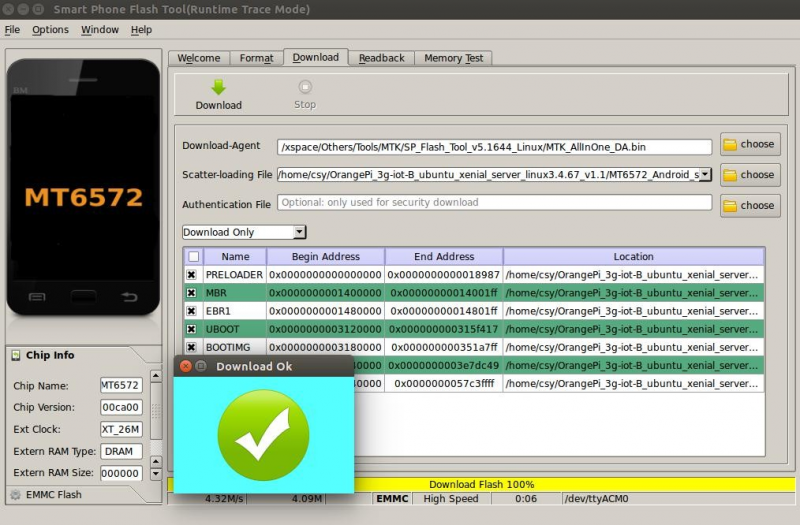
Task: Uncheck the PRELOADER partition checkbox
Action: [192, 275]
